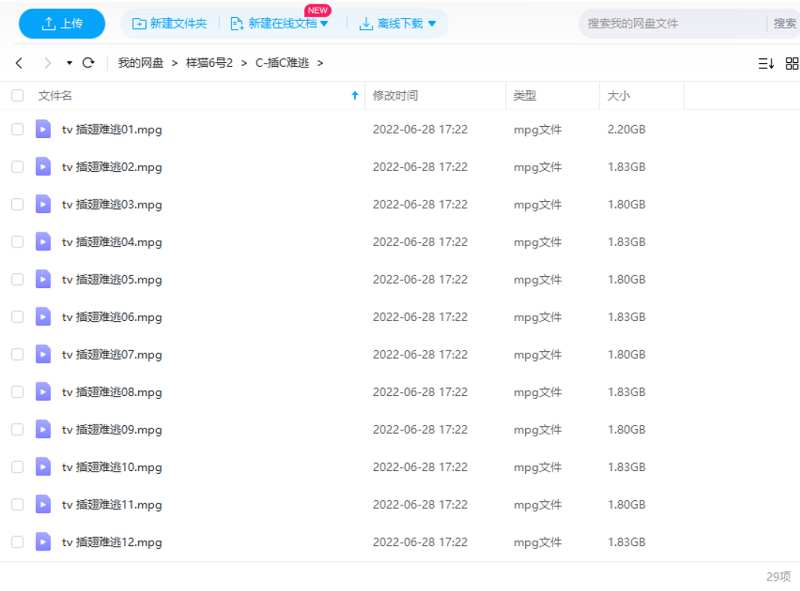Refresh the current folder listing

pos(88,63)
